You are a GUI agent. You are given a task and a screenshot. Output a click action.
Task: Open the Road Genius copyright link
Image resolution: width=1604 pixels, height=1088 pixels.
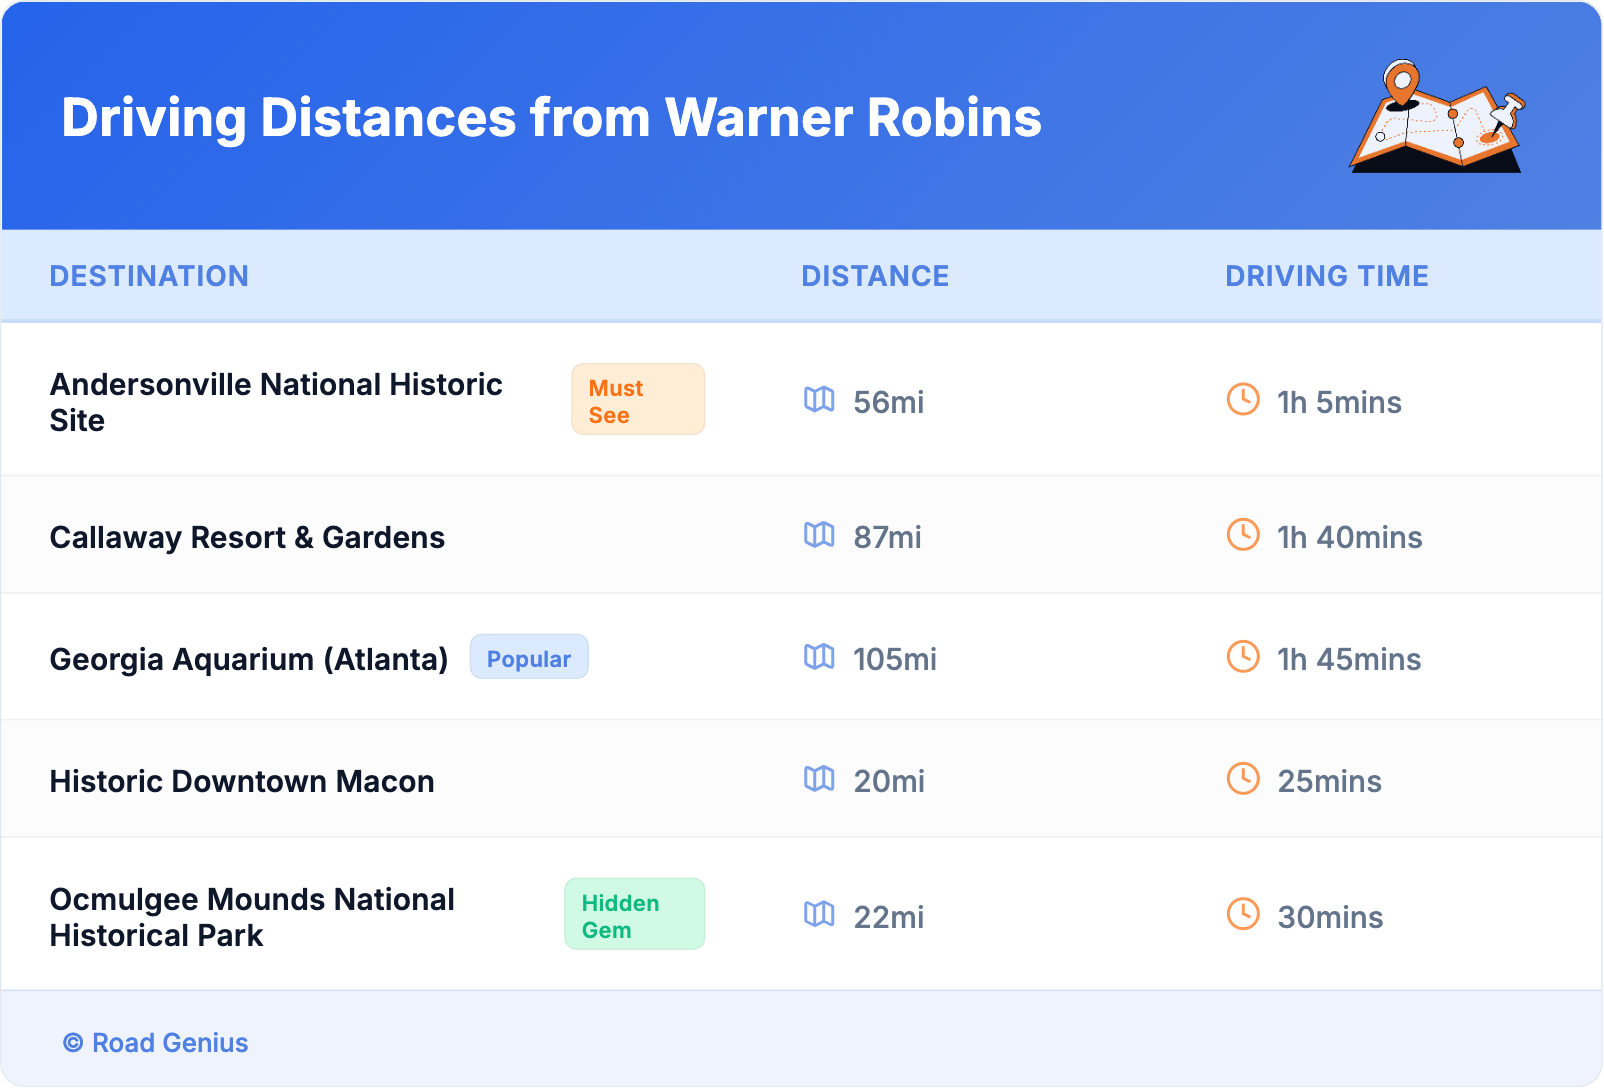click(156, 1043)
